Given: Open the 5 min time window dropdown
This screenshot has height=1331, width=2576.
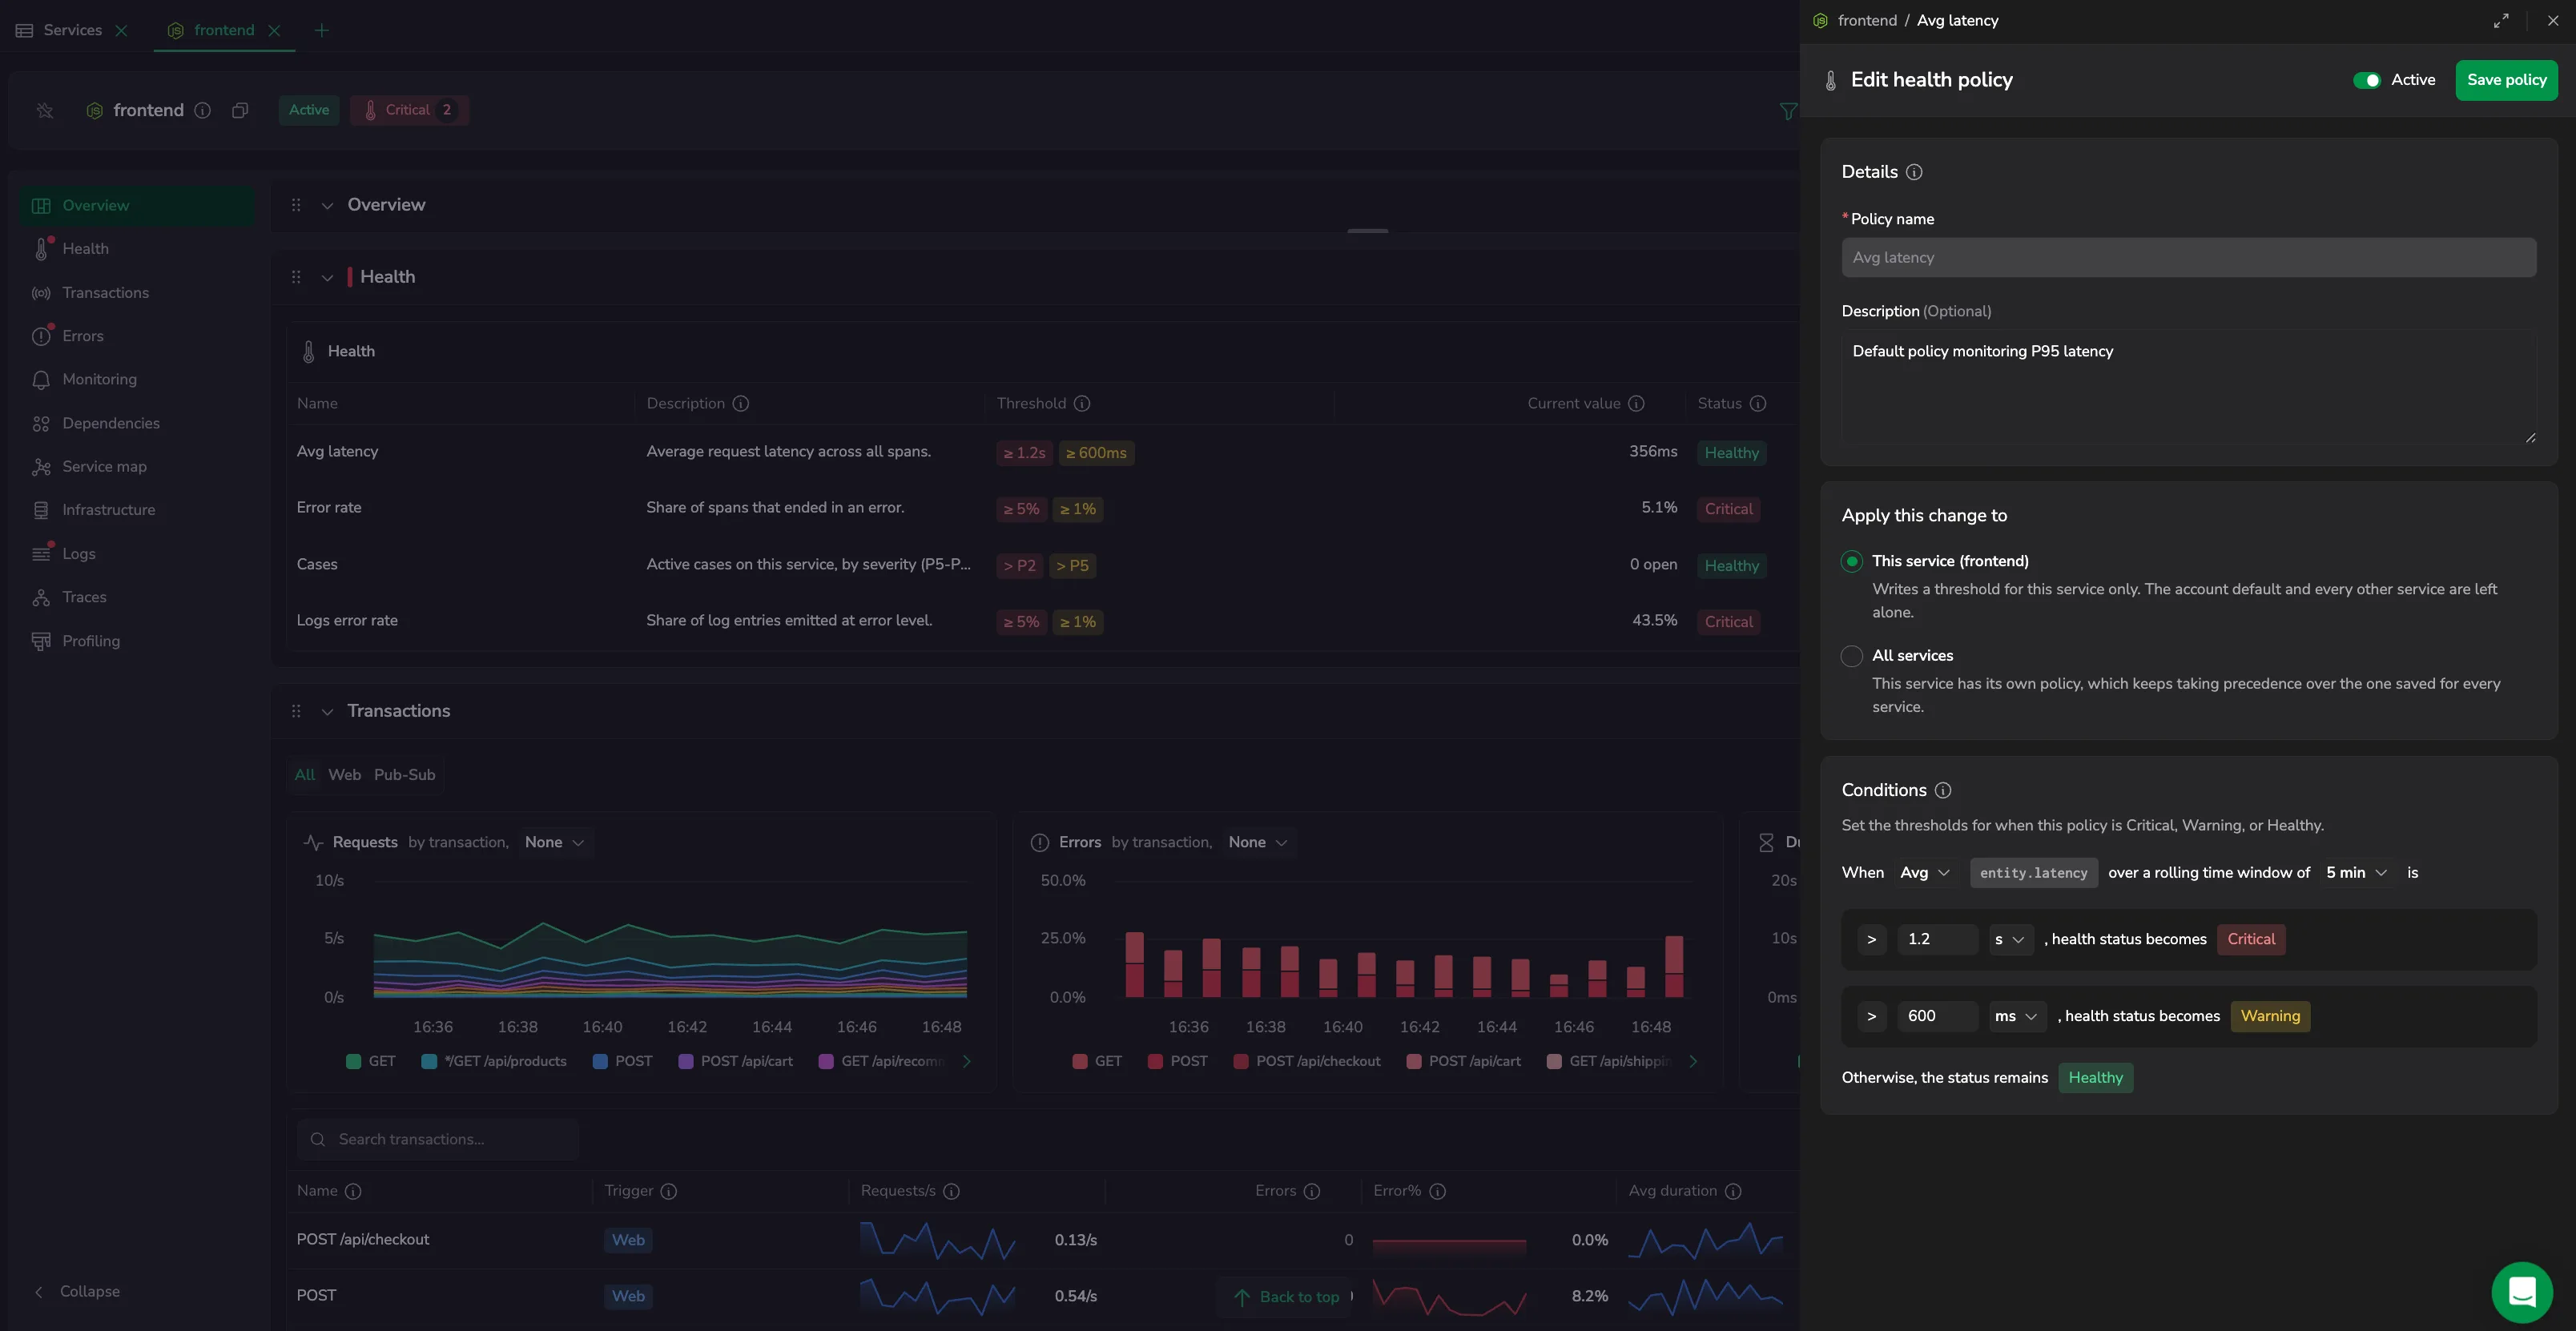Looking at the screenshot, I should (x=2356, y=873).
